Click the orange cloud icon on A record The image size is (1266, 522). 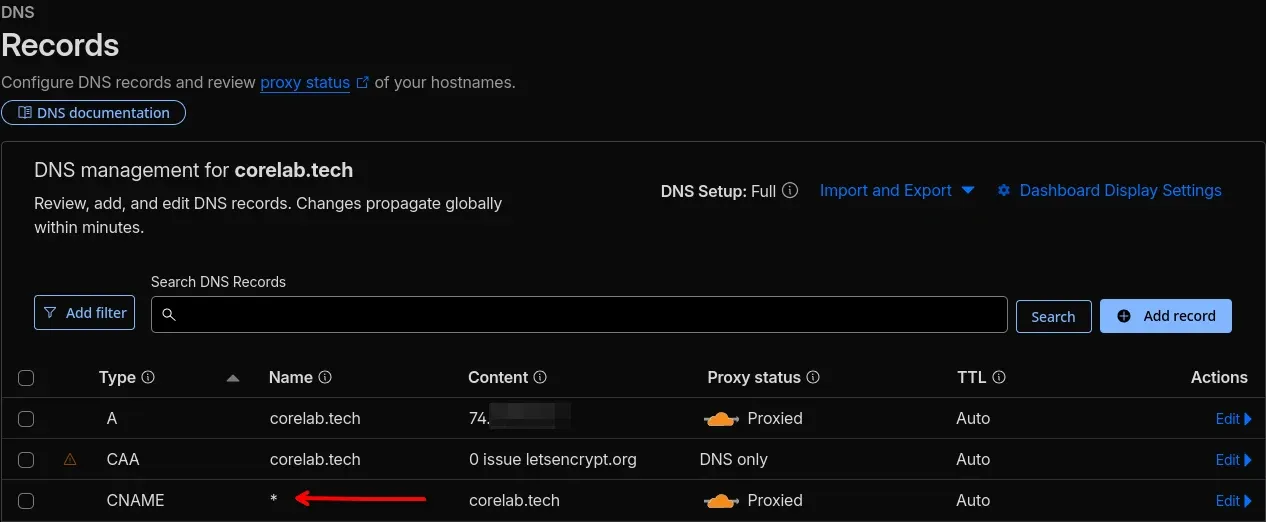pos(722,419)
